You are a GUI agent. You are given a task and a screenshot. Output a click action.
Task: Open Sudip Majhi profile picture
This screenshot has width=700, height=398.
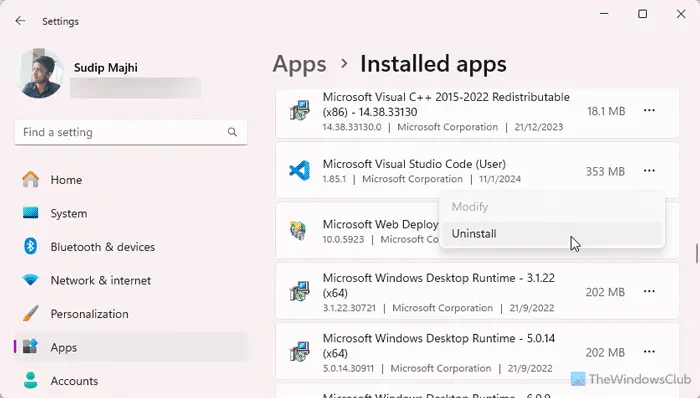coord(39,74)
